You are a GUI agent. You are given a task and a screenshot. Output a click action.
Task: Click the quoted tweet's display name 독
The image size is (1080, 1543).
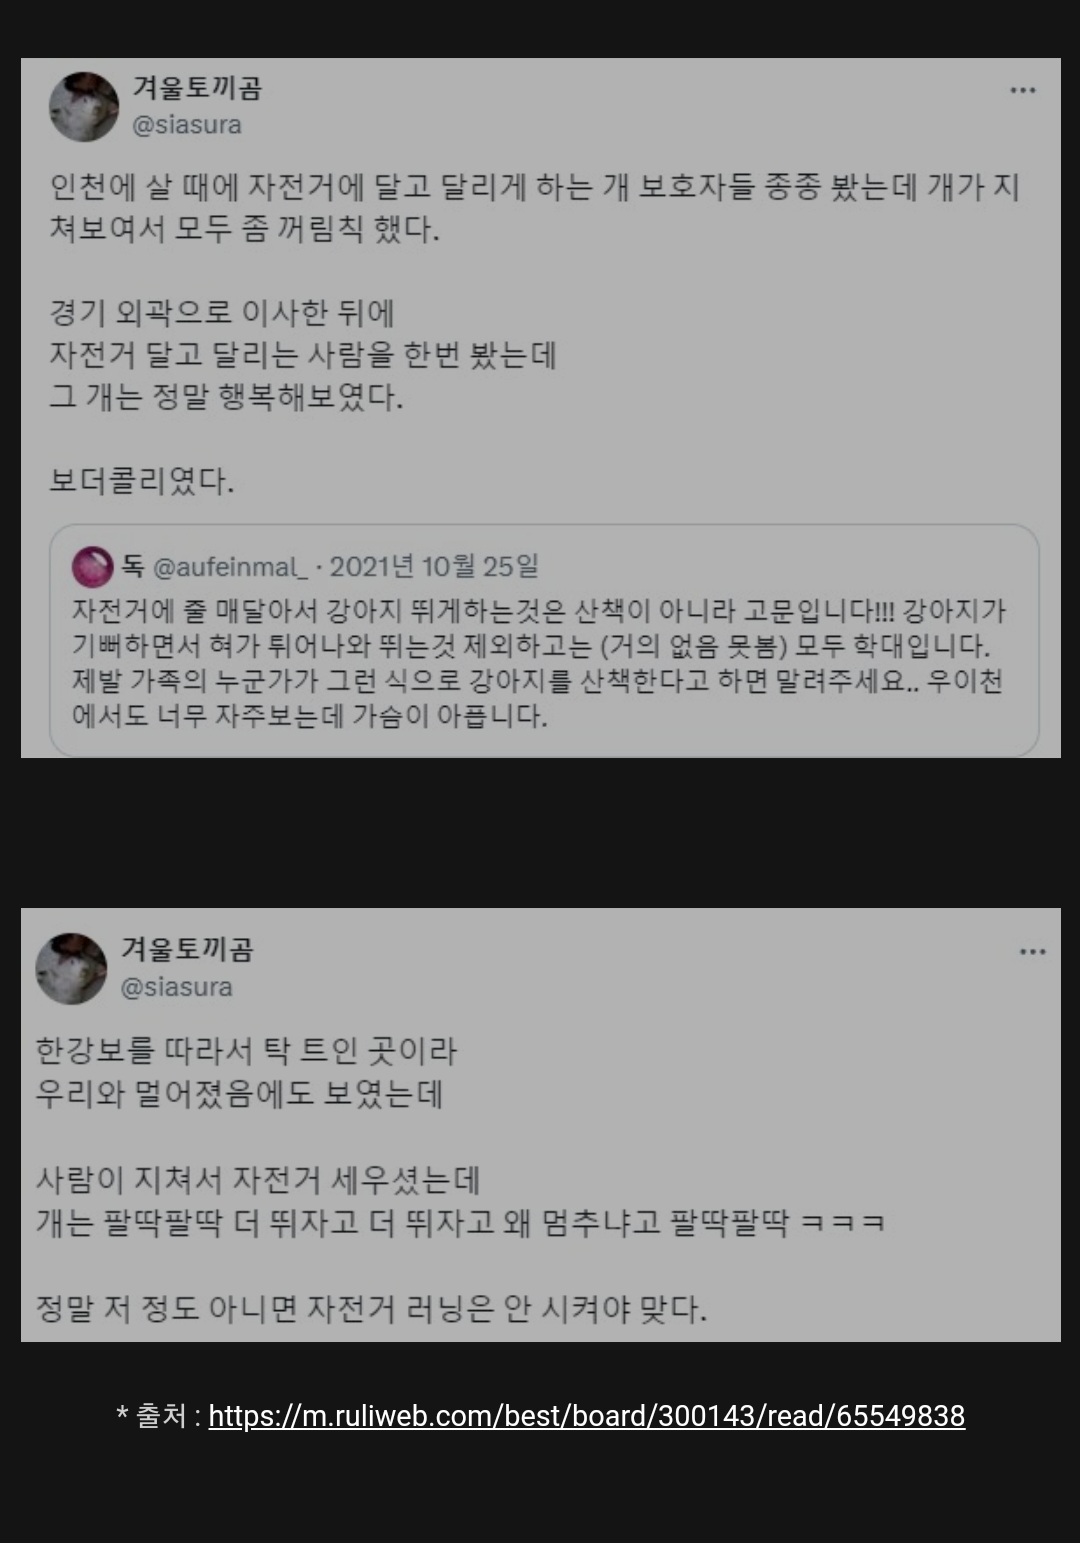(133, 567)
